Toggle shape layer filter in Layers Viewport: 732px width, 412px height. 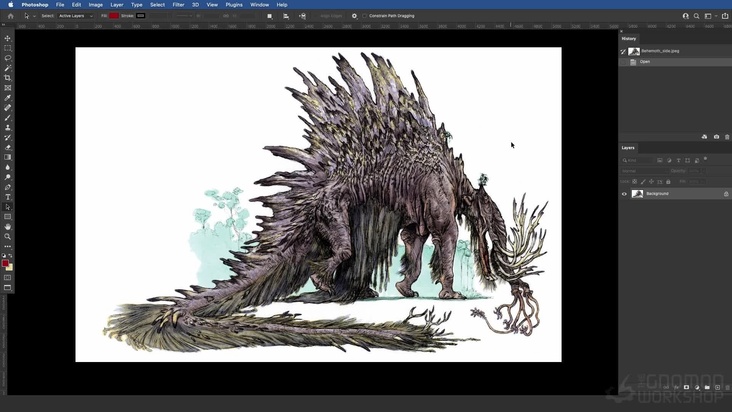coord(688,161)
